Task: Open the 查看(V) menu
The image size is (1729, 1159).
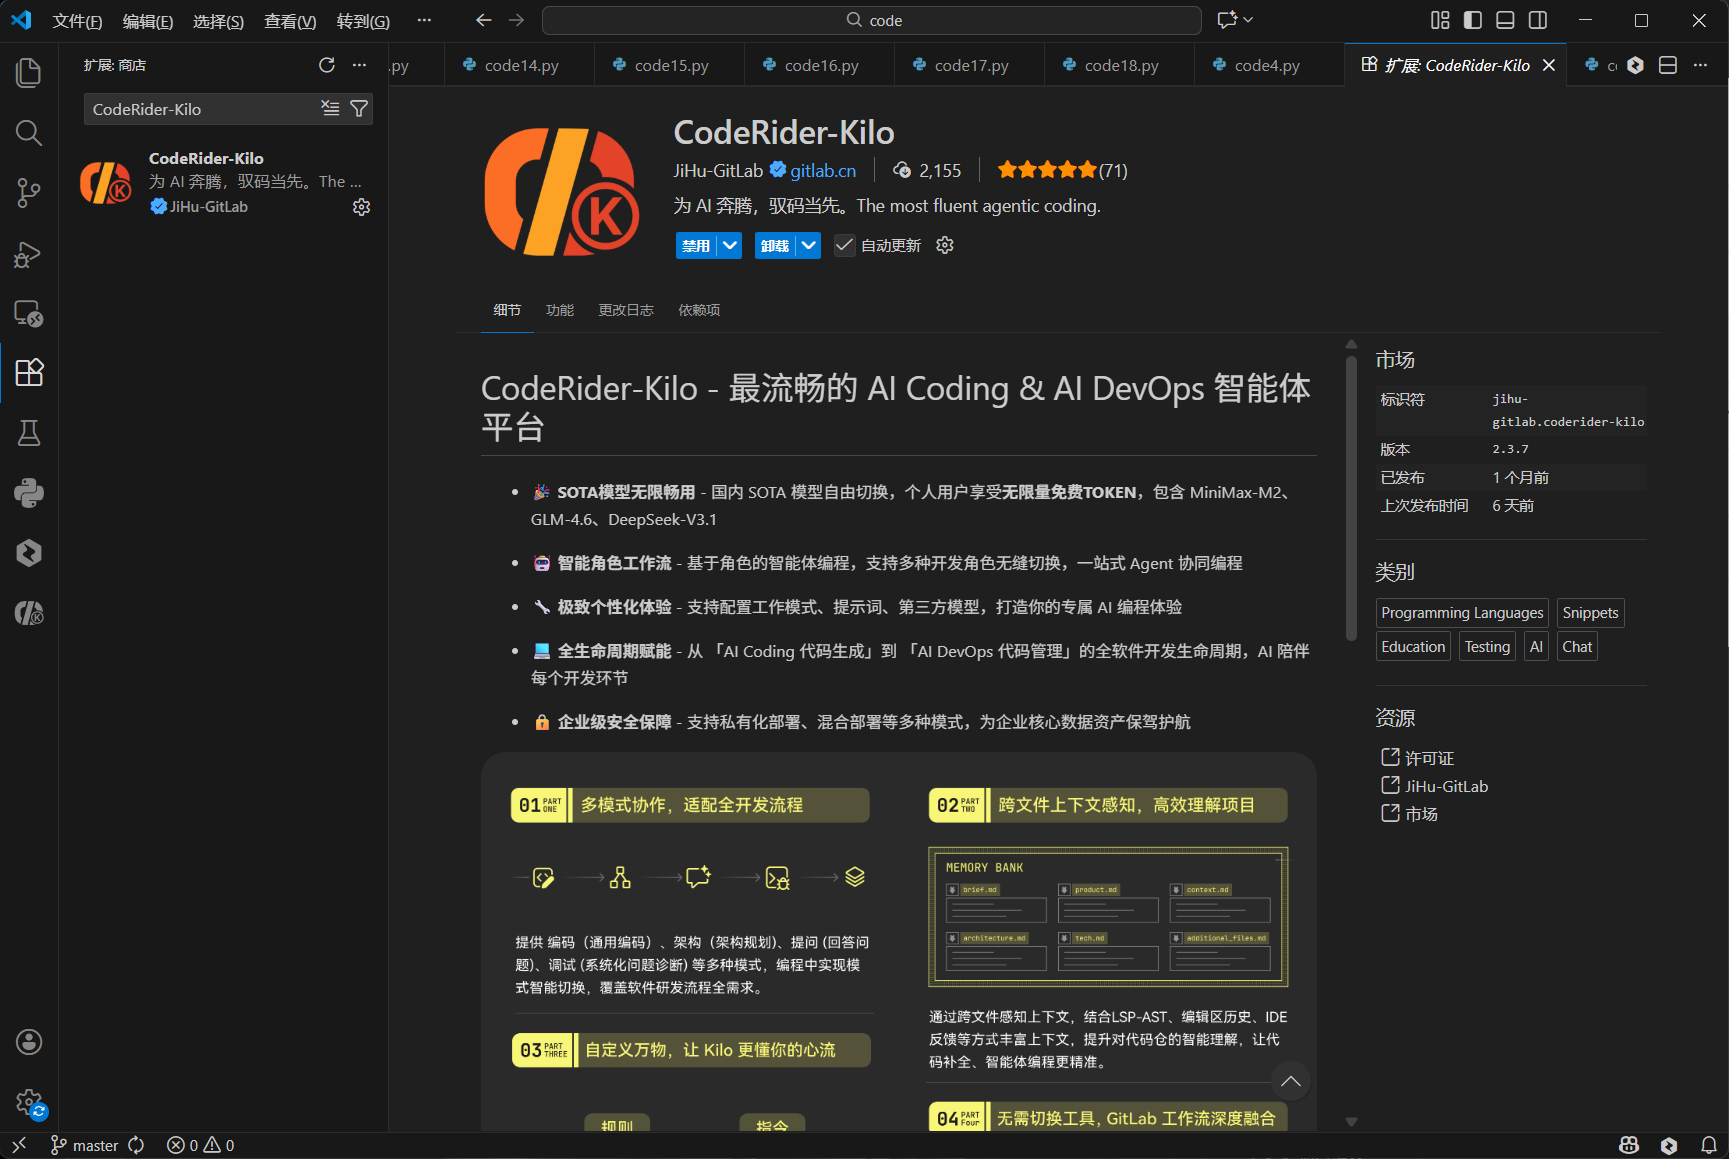Action: click(x=290, y=21)
